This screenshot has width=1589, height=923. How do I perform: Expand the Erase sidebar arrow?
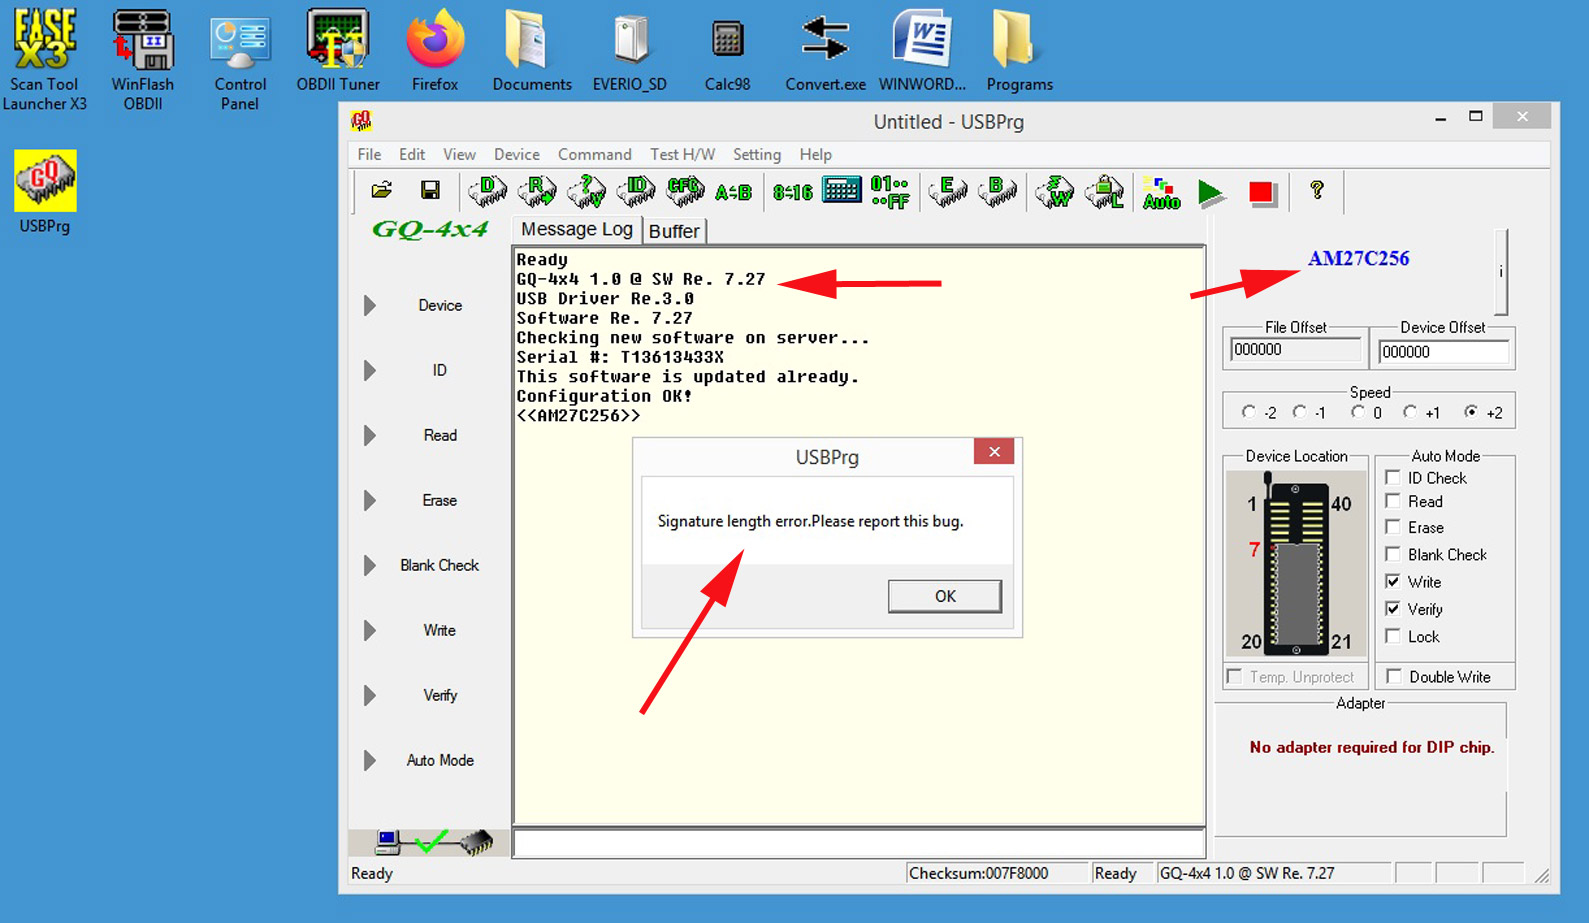point(370,500)
